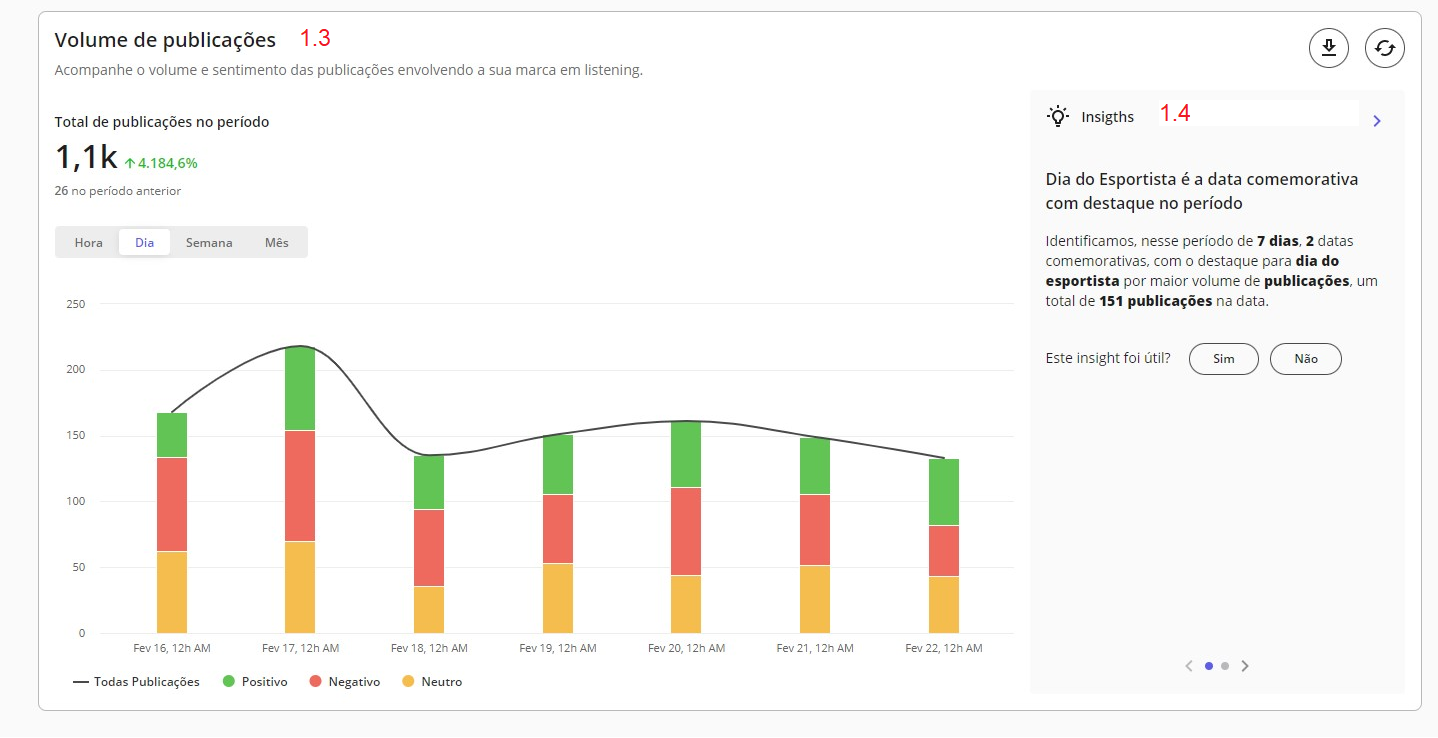Screen dimensions: 1438x738
Task: Switch chart to Dia view
Action: click(x=144, y=243)
